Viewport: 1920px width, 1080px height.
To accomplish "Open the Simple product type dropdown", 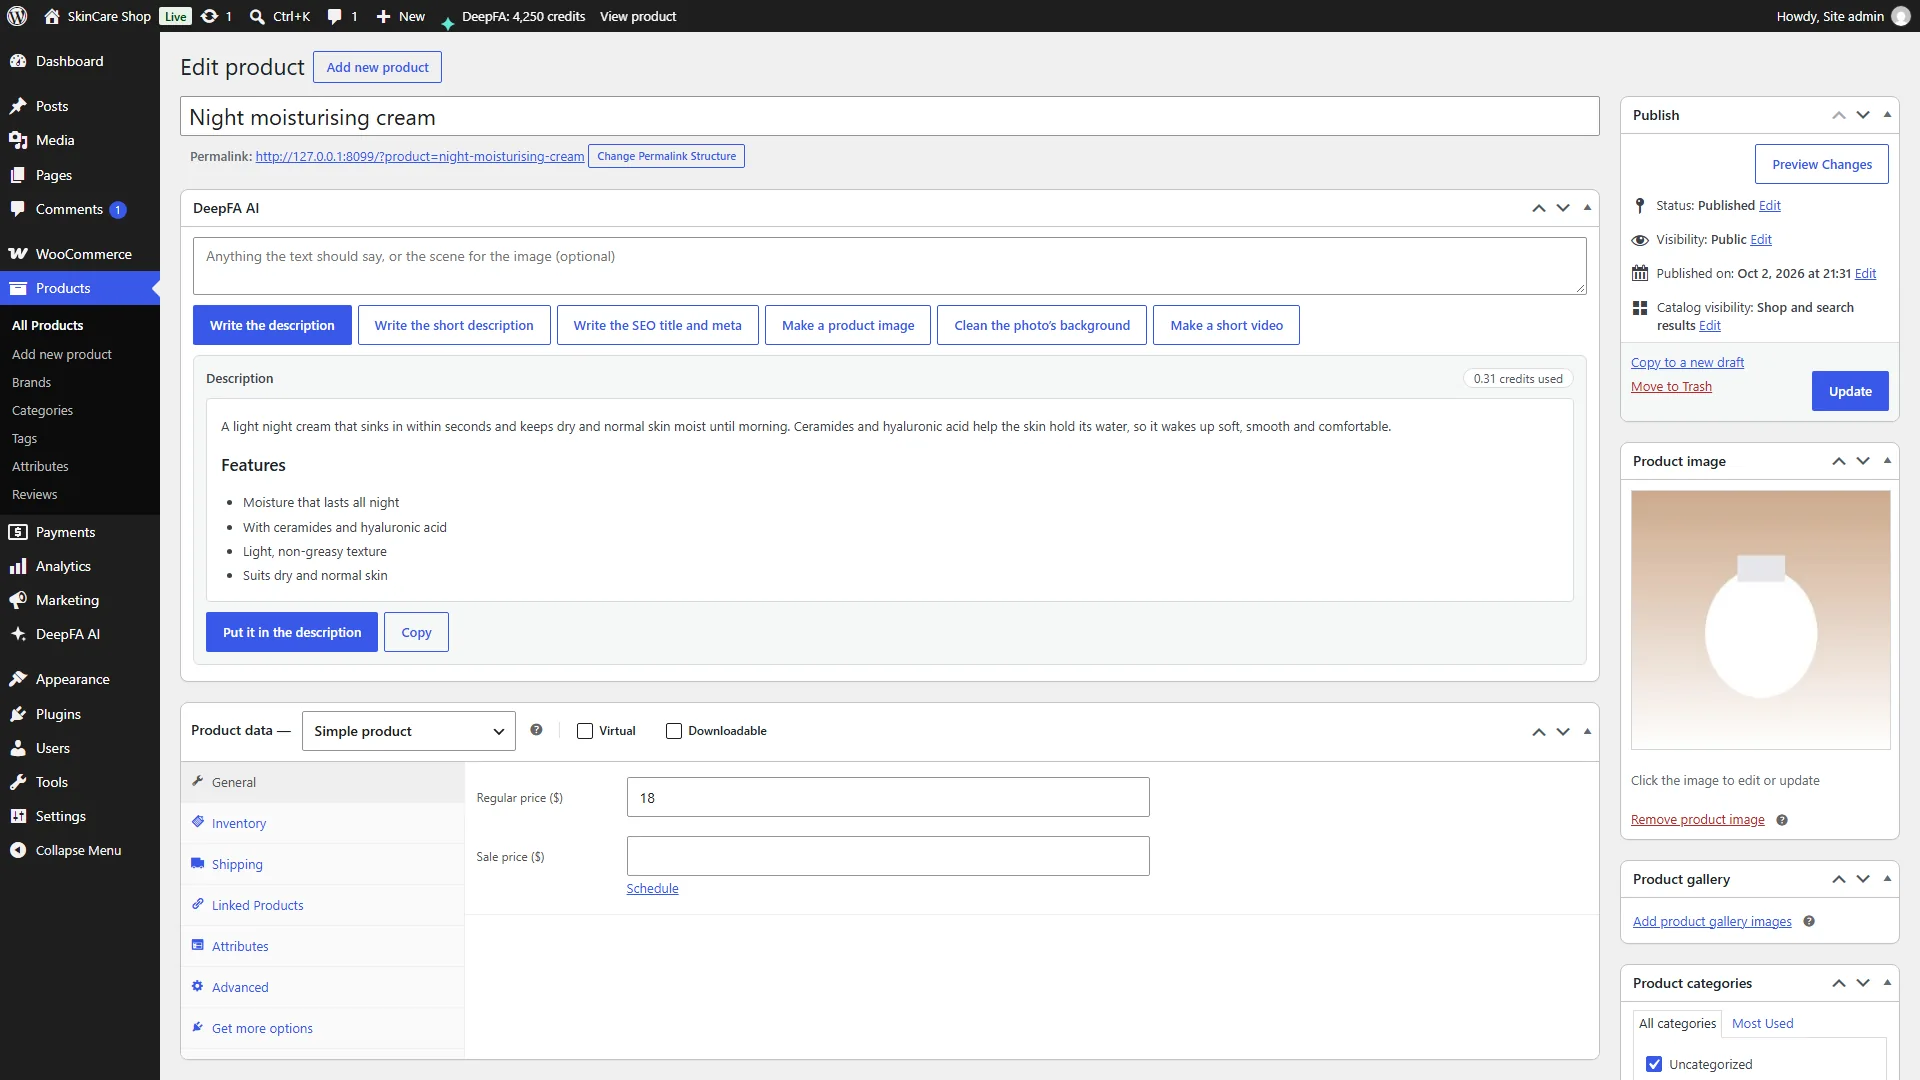I will (x=409, y=731).
